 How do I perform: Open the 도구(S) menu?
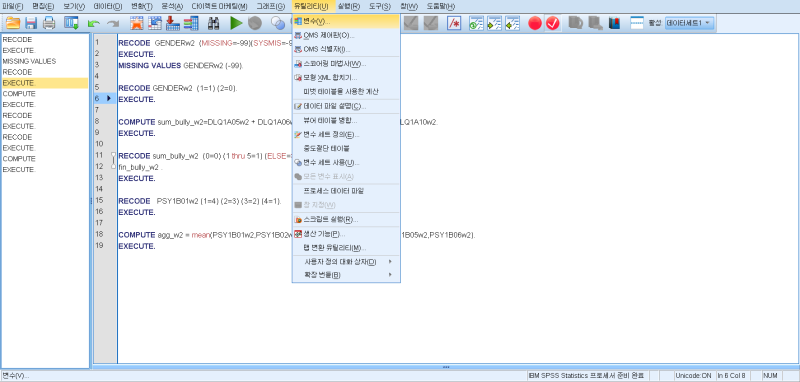point(380,7)
